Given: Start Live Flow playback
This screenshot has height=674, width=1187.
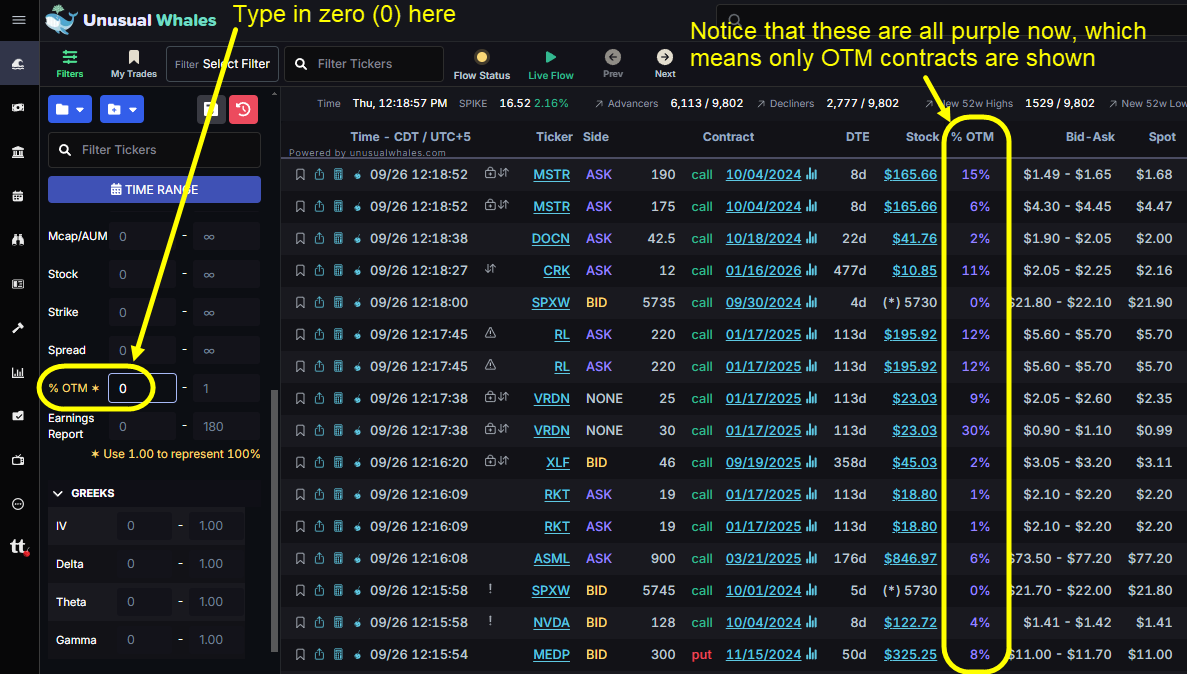Looking at the screenshot, I should (550, 64).
